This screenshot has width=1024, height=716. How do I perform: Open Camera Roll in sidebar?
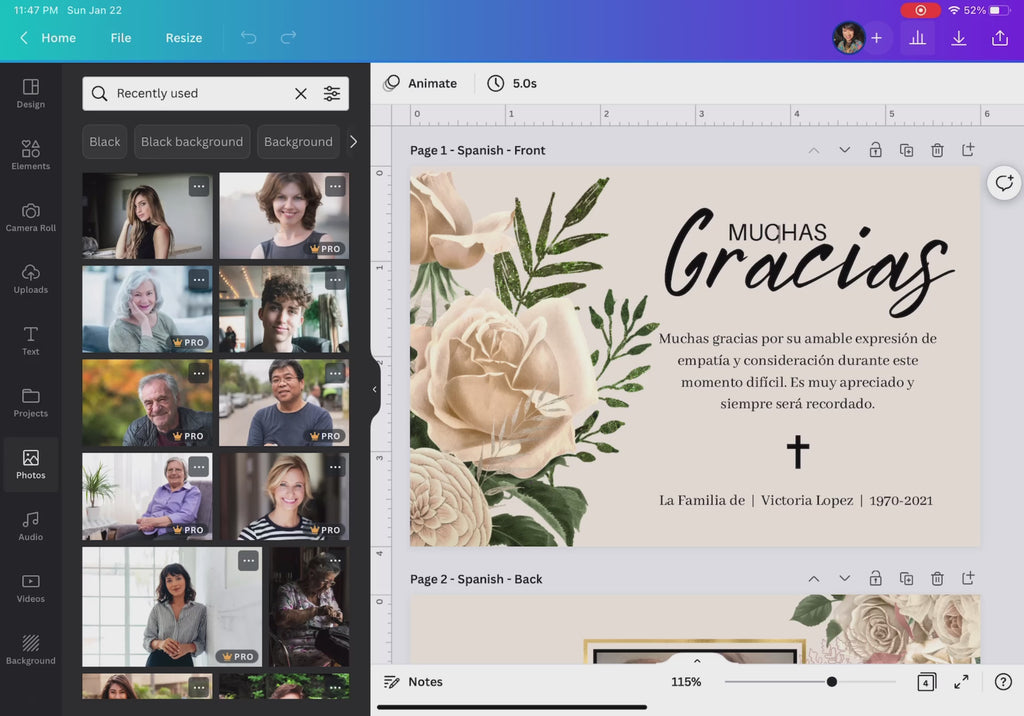coord(31,218)
